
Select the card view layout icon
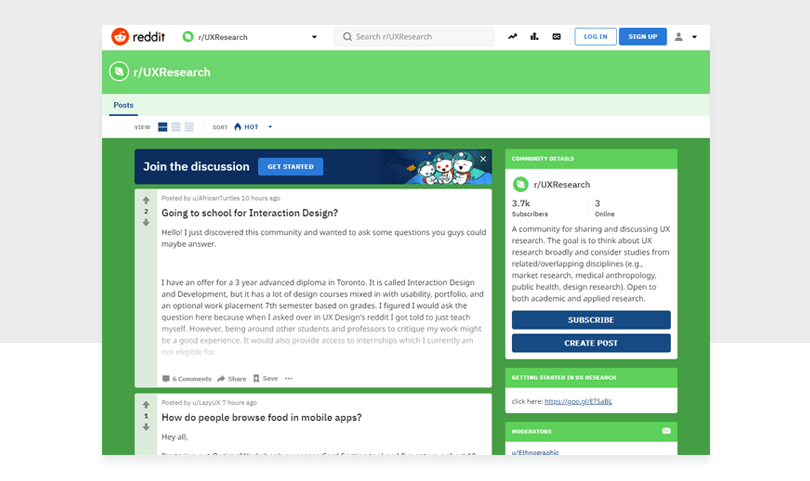click(162, 127)
